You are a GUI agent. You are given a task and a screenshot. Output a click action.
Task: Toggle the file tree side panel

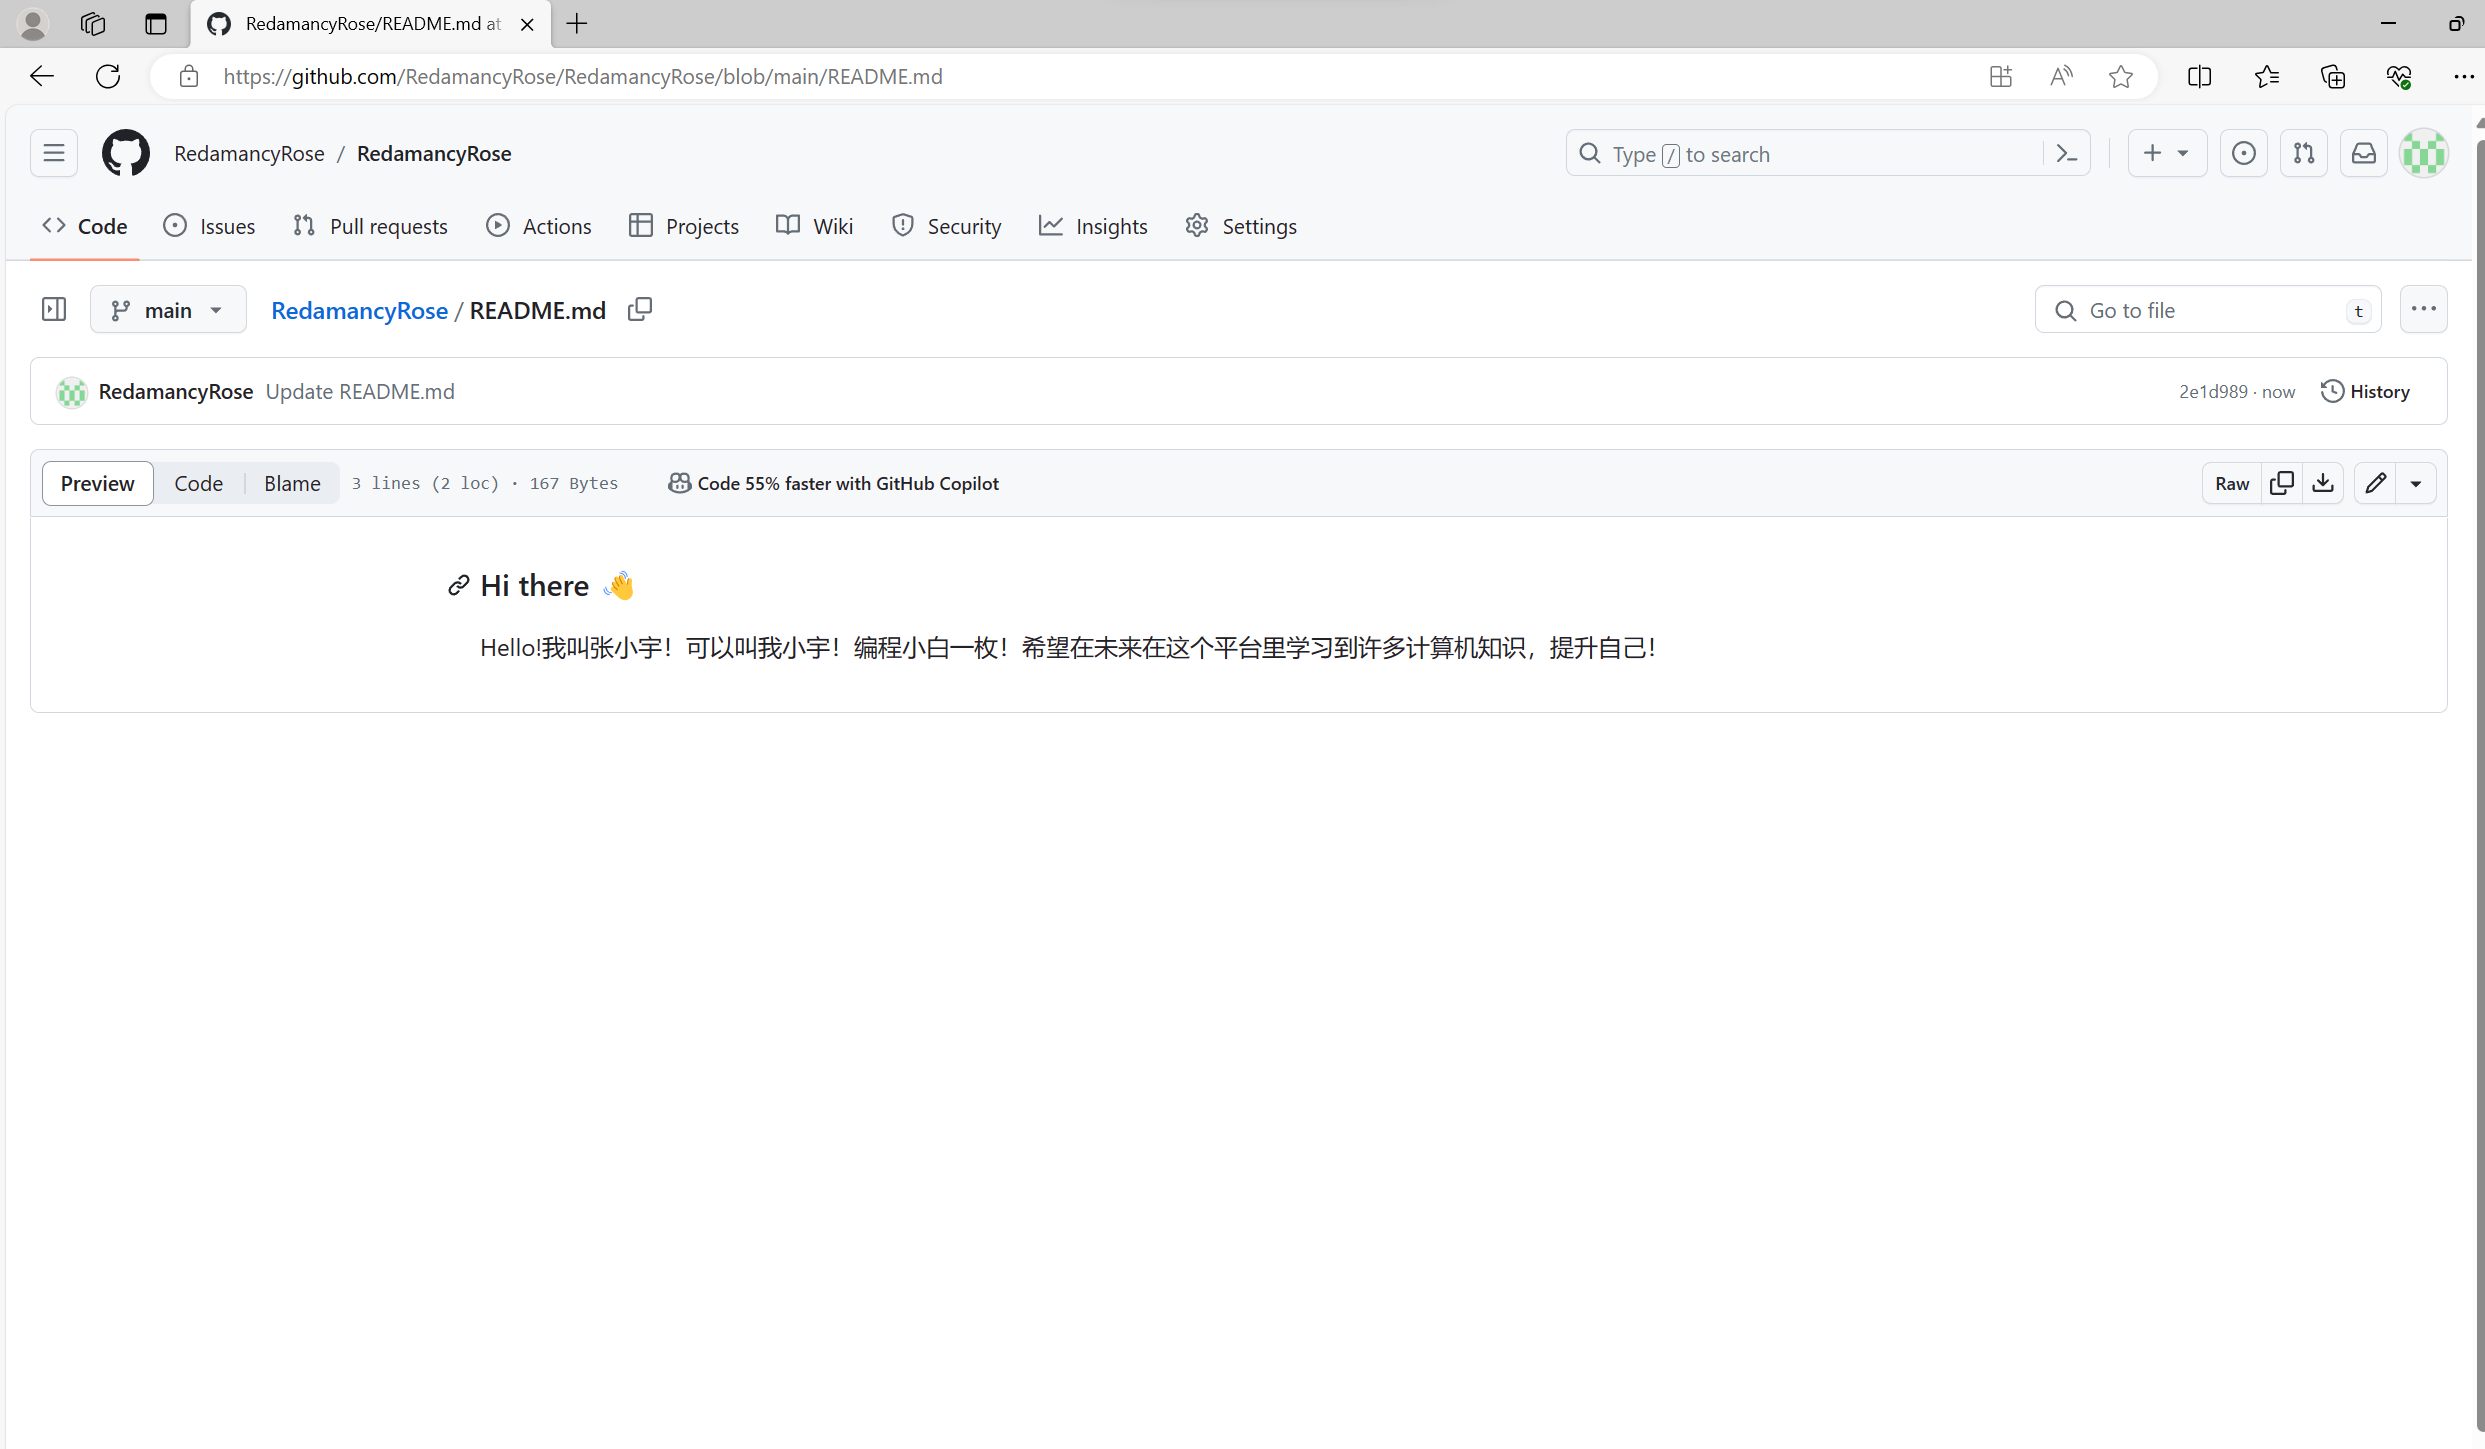pyautogui.click(x=54, y=310)
